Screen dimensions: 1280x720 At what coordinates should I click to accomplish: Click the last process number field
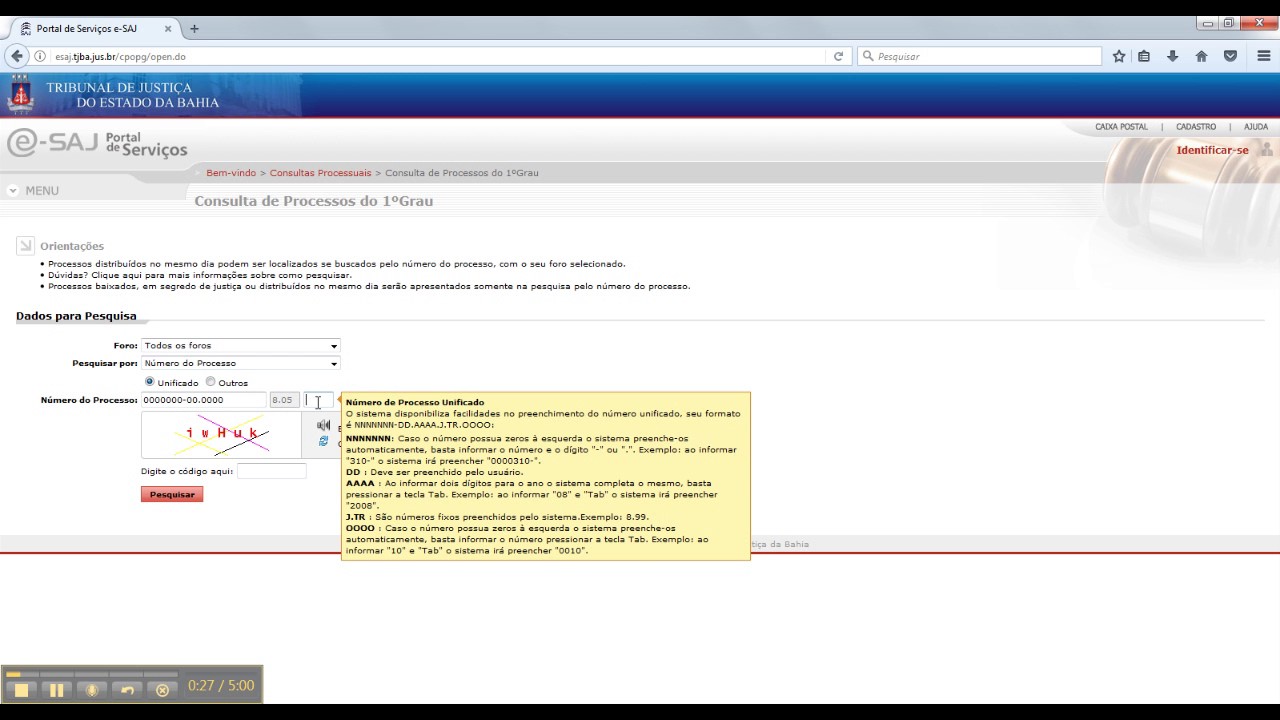click(x=319, y=400)
